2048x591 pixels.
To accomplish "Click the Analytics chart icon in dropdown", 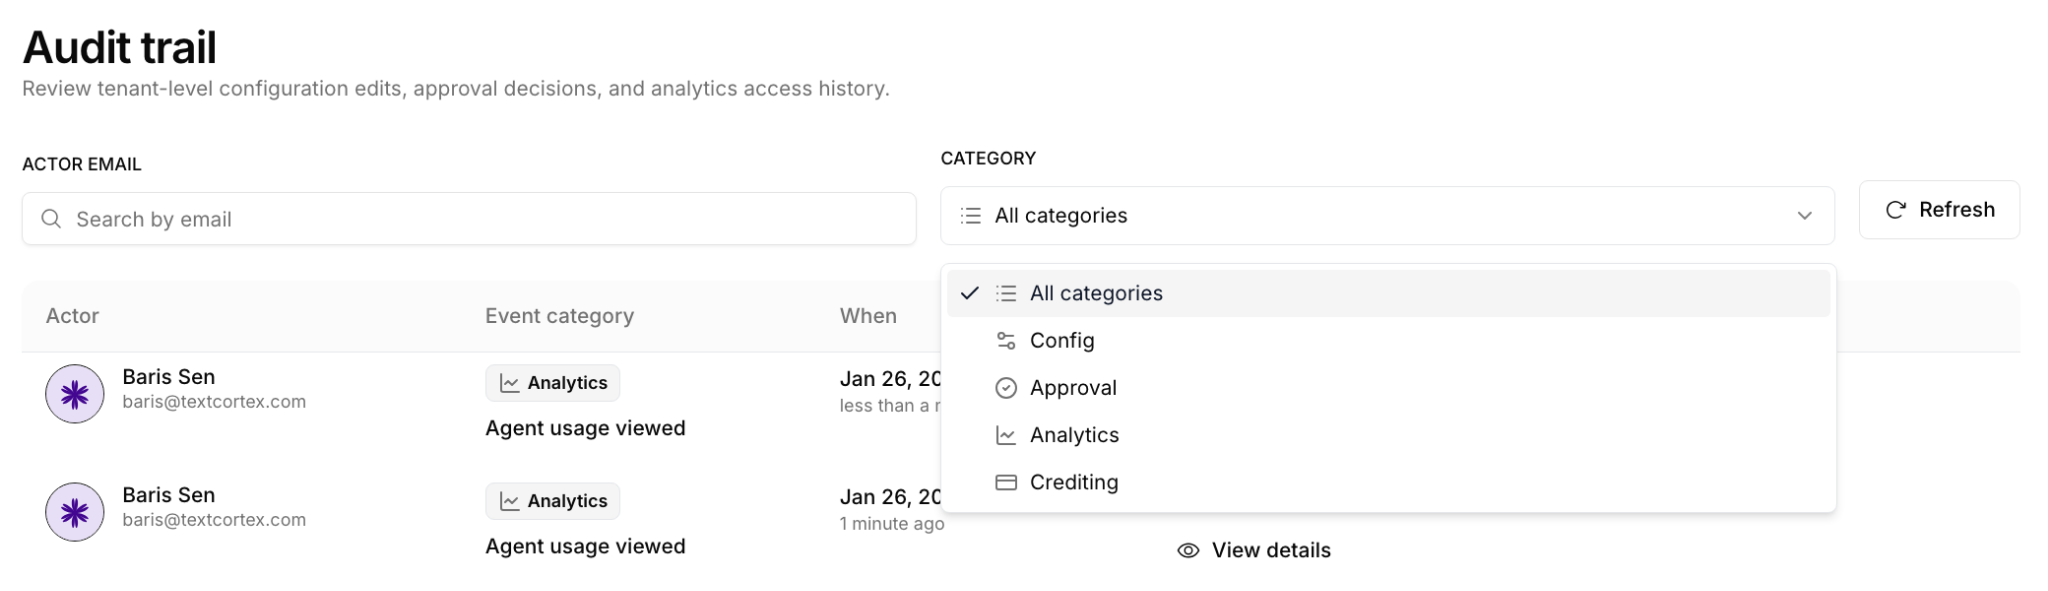I will 1006,435.
